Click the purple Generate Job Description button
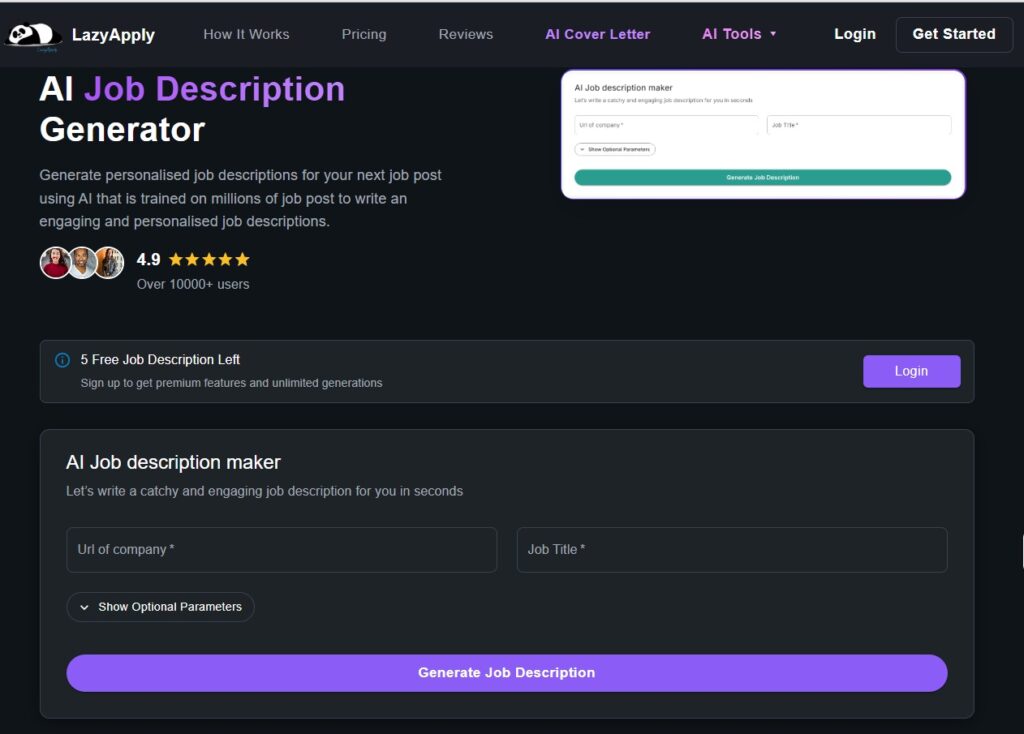Viewport: 1024px width, 734px height. pos(506,673)
